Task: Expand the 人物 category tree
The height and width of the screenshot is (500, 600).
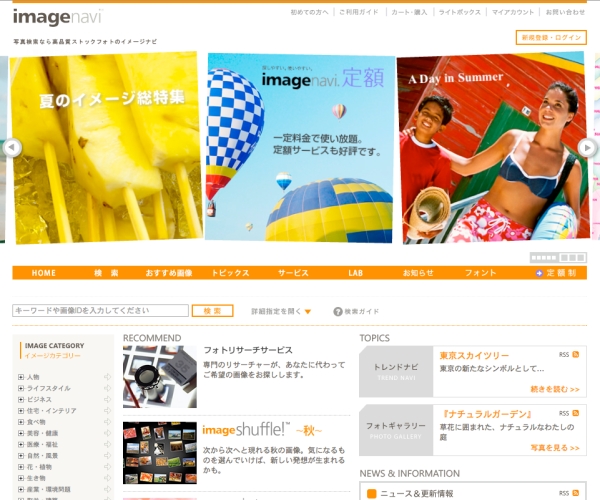Action: 21,377
